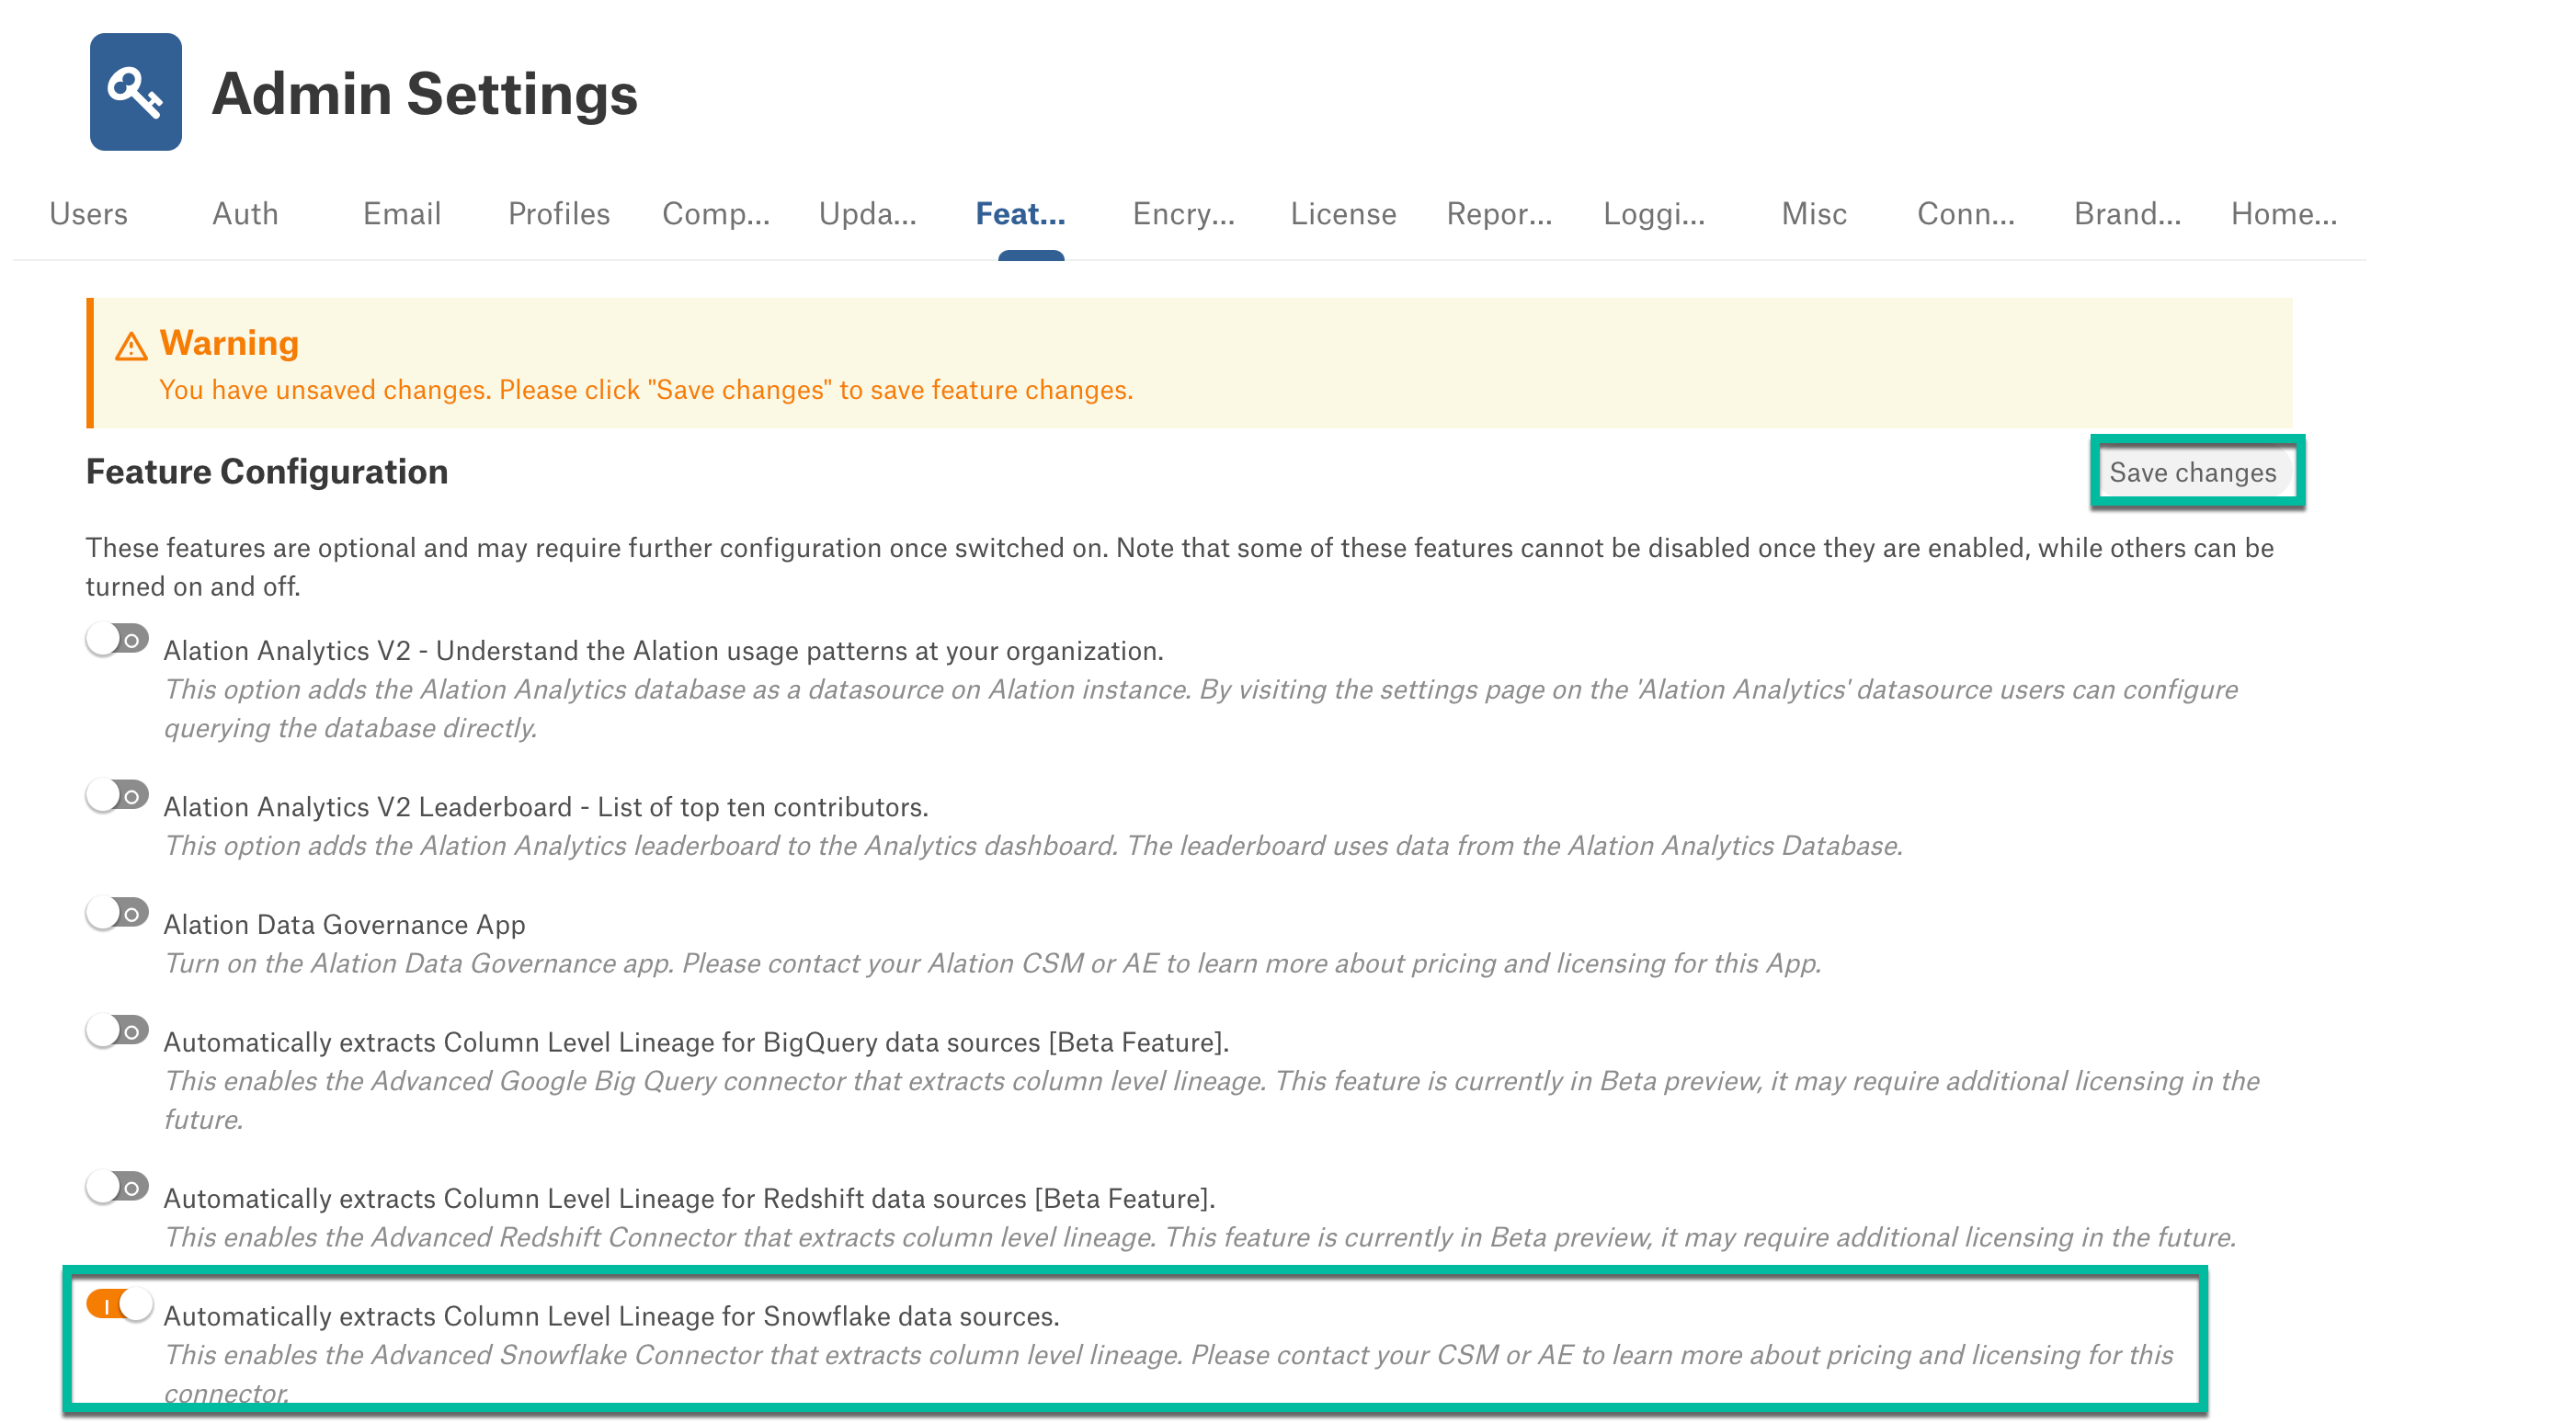
Task: Enable BigQuery Column Level Lineage toggle
Action: coord(117,1030)
